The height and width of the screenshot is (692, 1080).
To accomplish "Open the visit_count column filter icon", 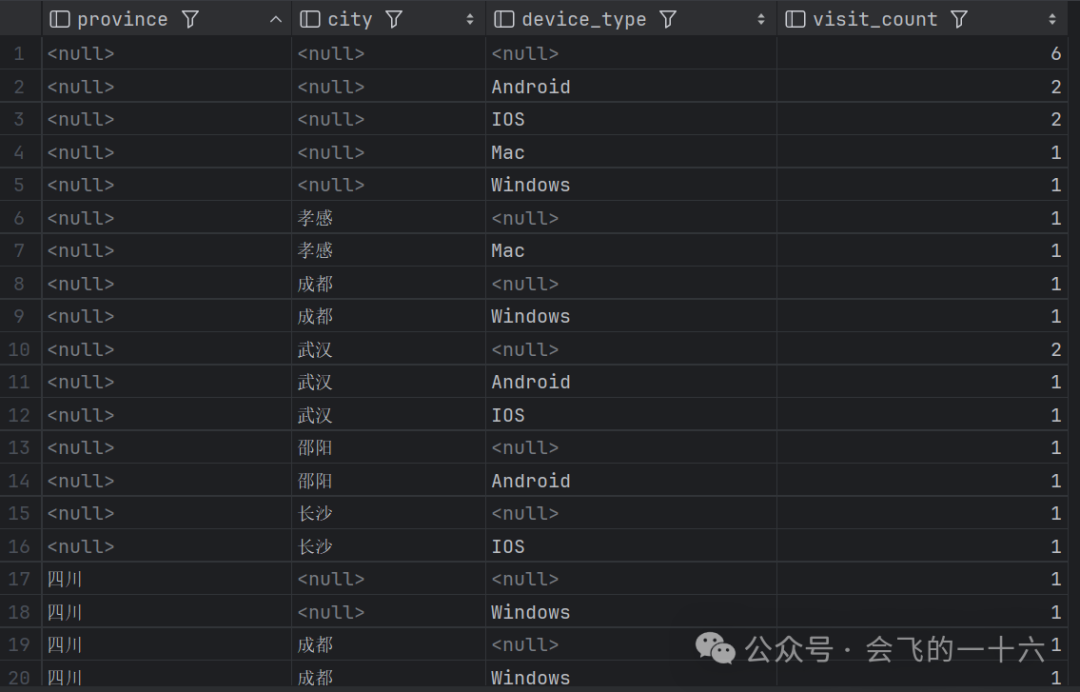I will point(959,19).
